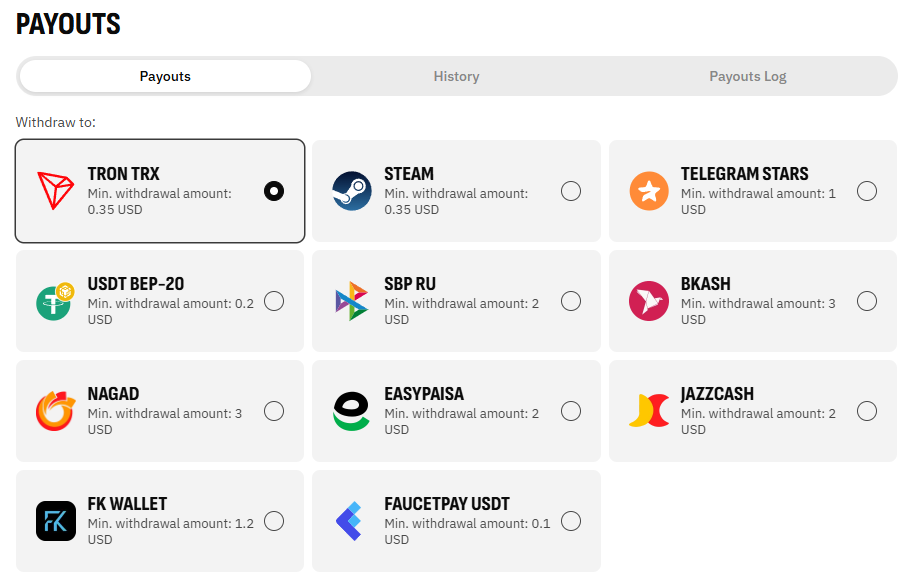
Task: Choose the USDT BEP-20 radio option
Action: click(x=274, y=301)
